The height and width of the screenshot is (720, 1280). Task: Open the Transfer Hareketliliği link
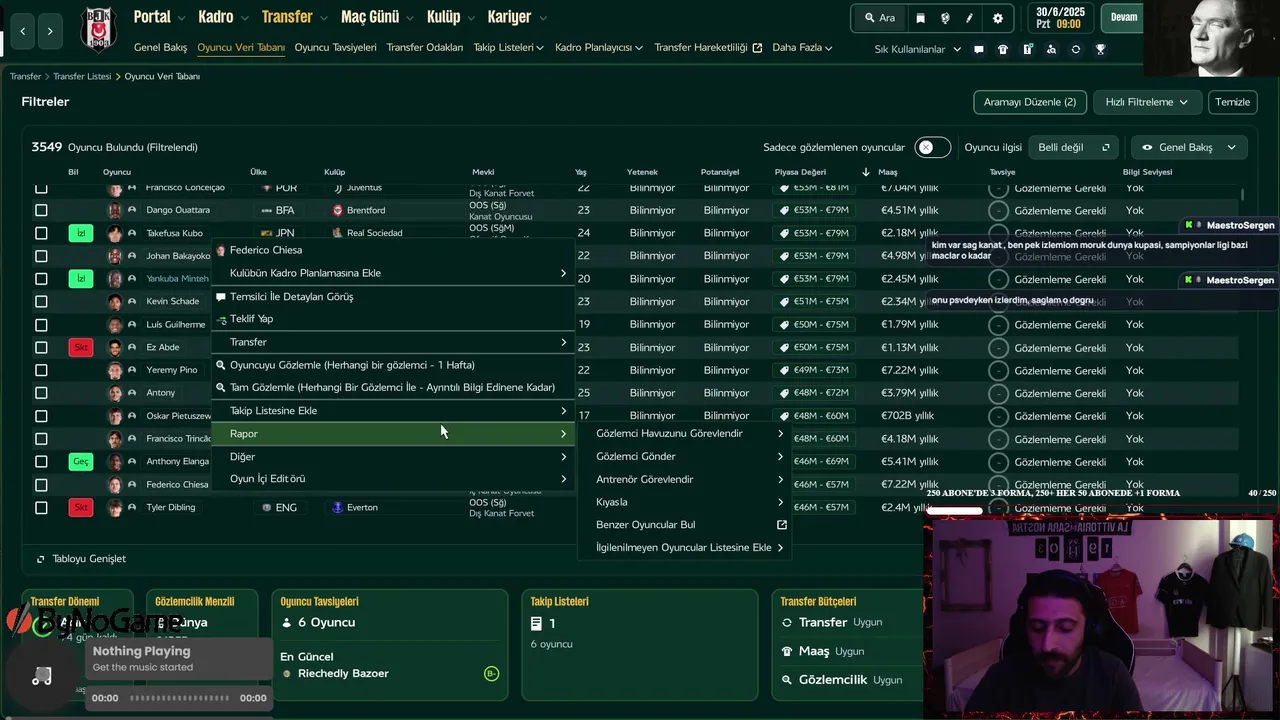(x=708, y=47)
